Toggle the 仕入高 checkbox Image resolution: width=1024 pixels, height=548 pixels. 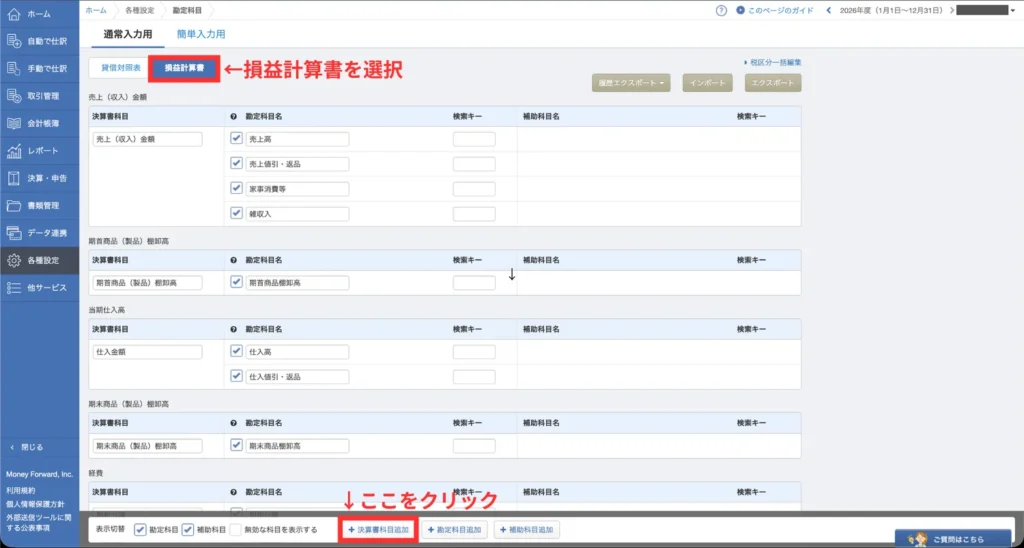(x=236, y=351)
